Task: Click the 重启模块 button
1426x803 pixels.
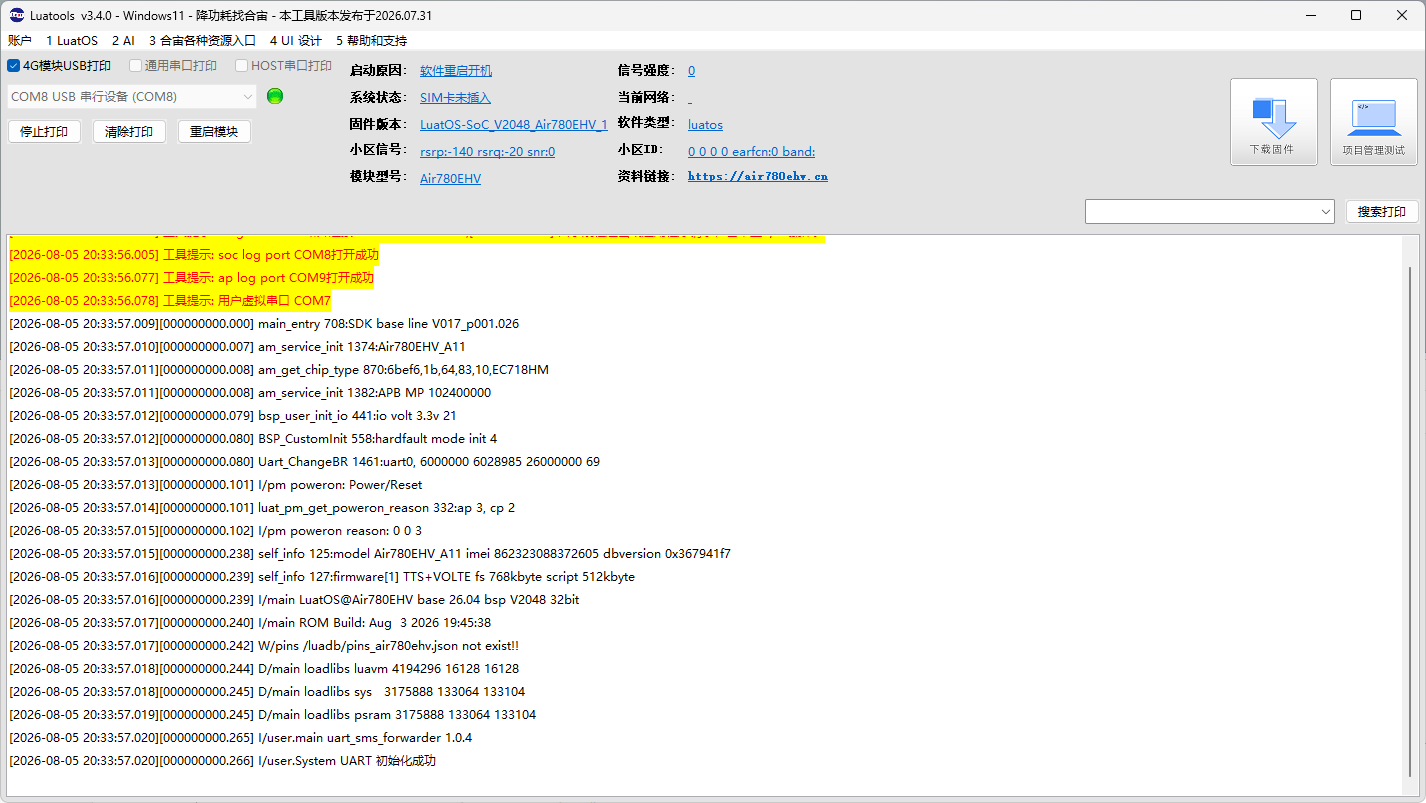Action: 214,132
